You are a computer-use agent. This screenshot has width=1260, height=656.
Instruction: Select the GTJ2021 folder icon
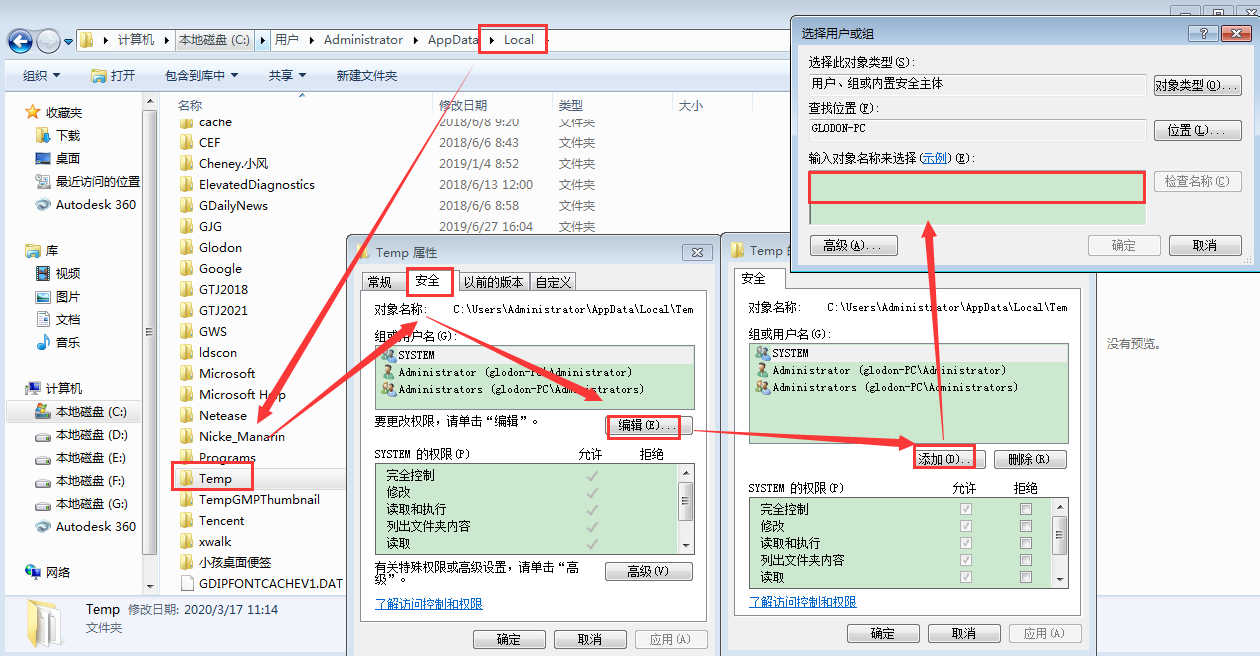[x=186, y=310]
